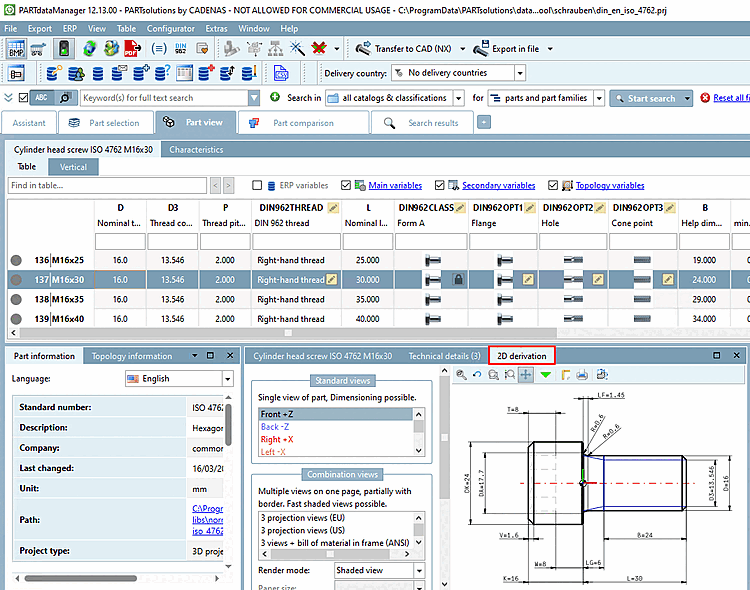The height and width of the screenshot is (590, 750).
Task: Uncheck the Secondary variables checkbox
Action: click(440, 185)
